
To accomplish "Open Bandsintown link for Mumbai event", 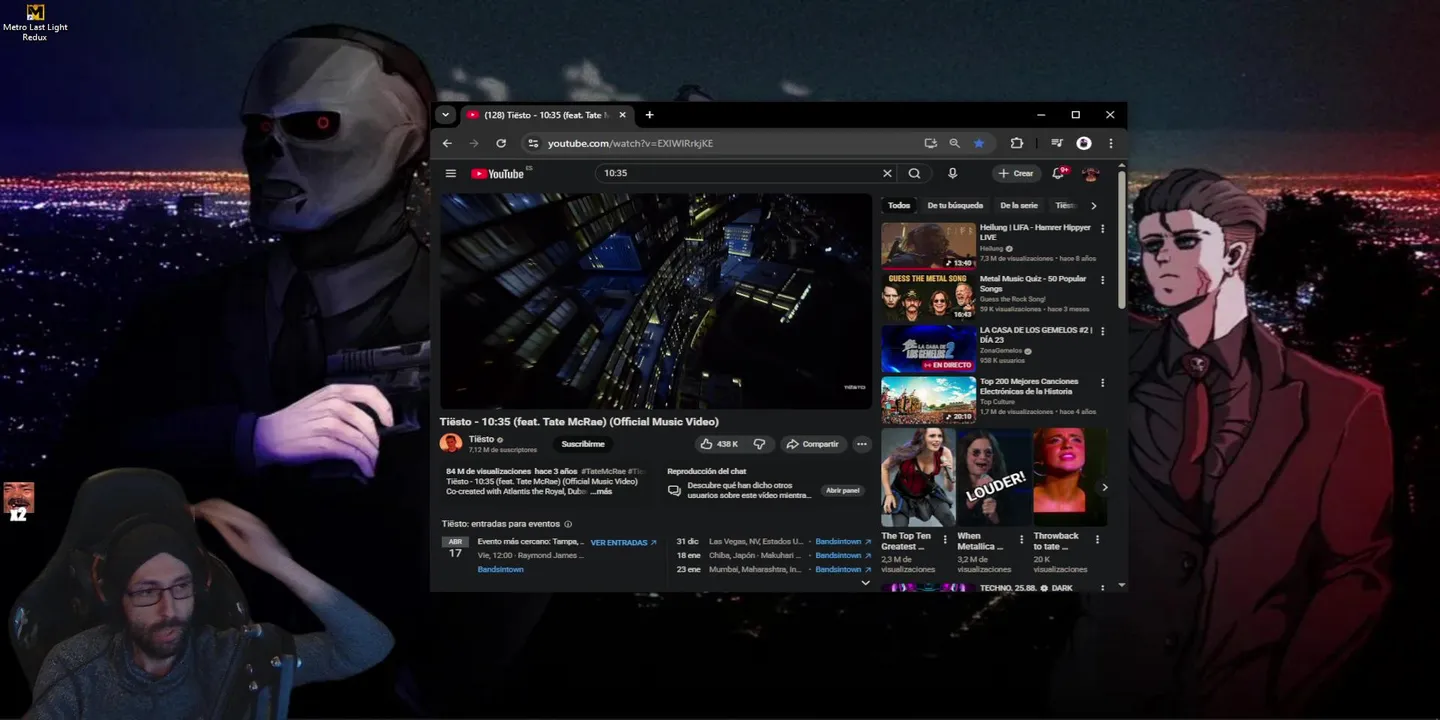I will click(842, 569).
